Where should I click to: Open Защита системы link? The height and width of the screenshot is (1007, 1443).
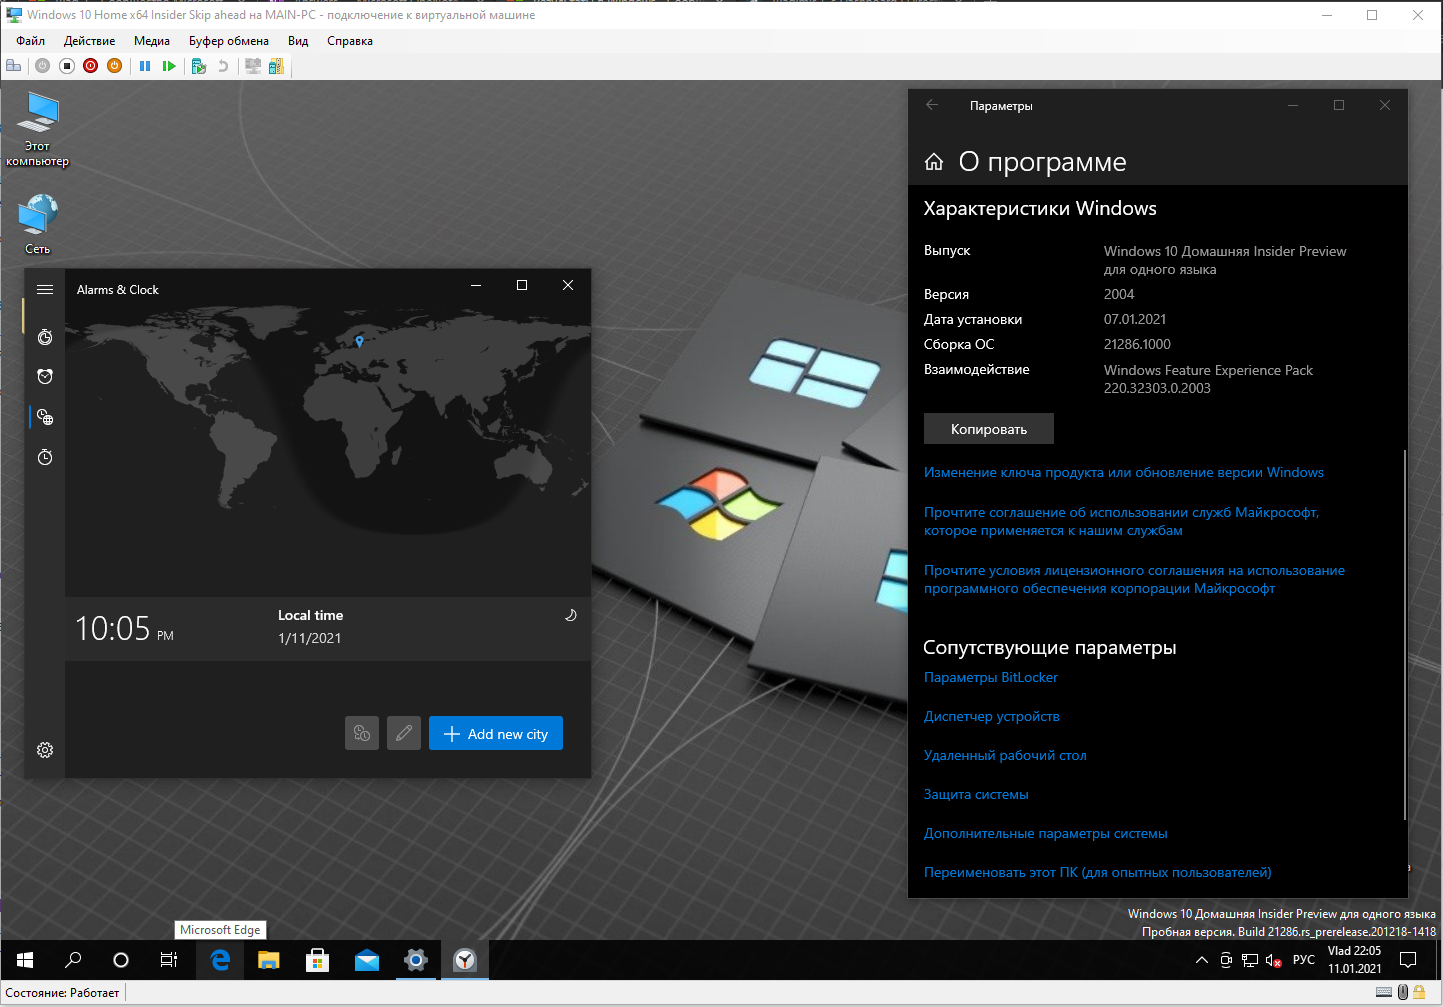976,794
